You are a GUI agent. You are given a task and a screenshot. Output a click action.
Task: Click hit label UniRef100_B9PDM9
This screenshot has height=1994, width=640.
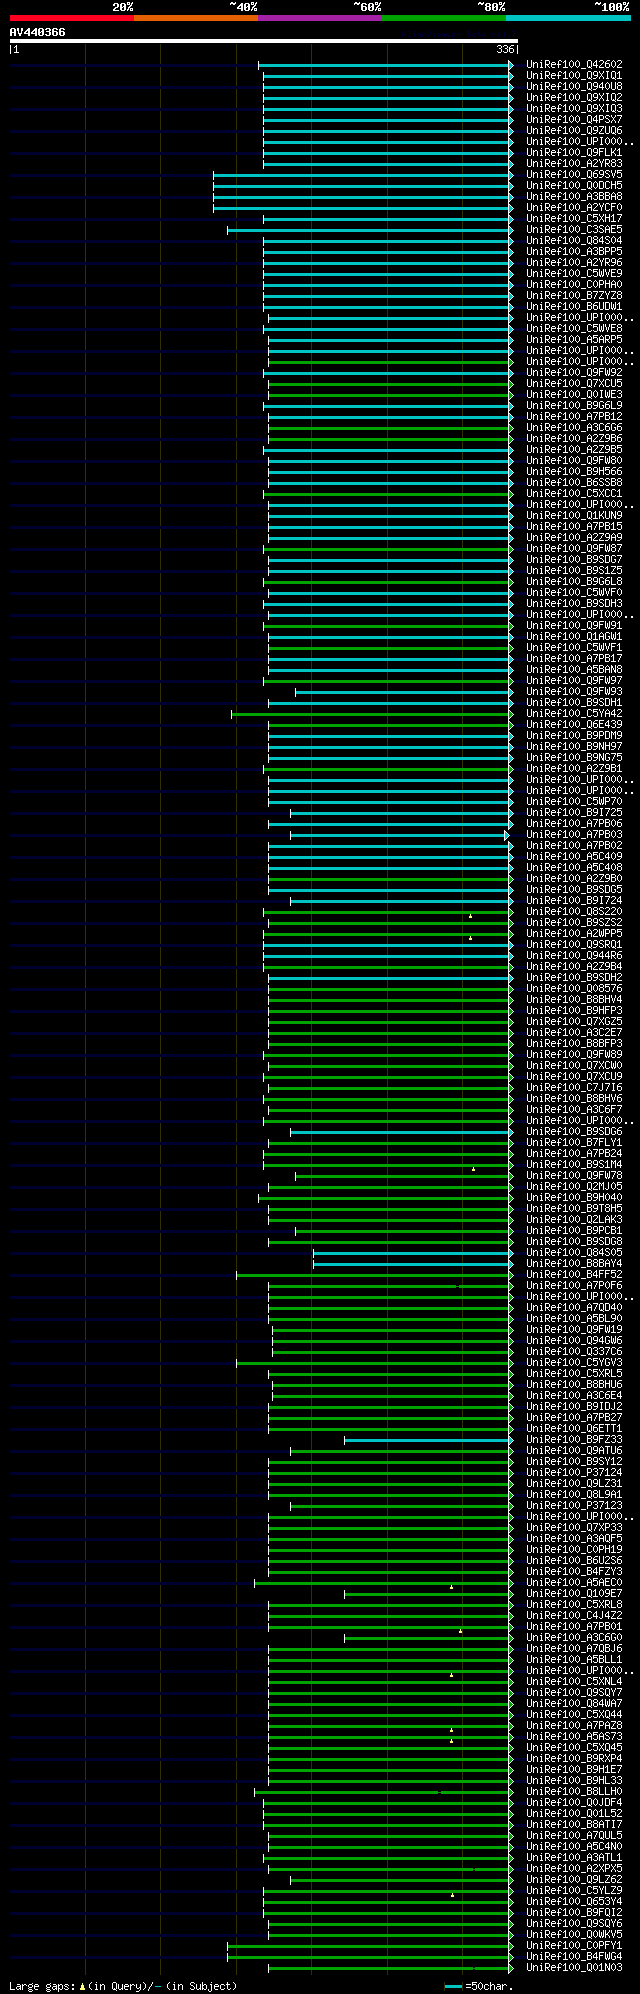(x=574, y=736)
